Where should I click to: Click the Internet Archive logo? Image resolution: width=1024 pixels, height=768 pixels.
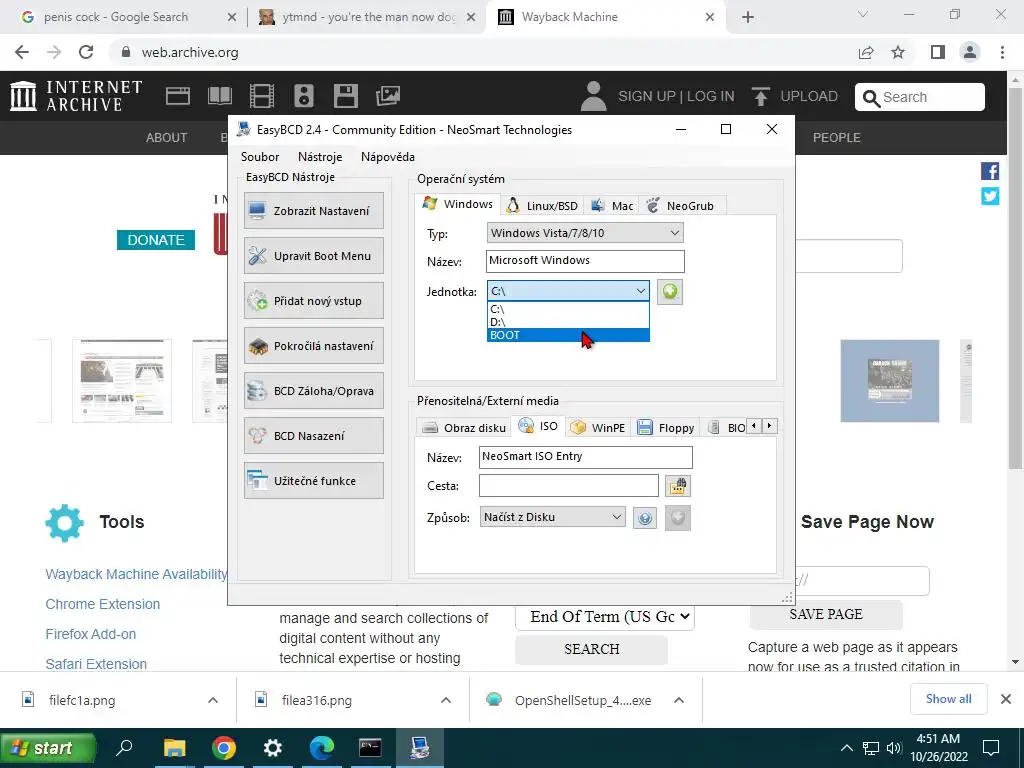(x=76, y=96)
